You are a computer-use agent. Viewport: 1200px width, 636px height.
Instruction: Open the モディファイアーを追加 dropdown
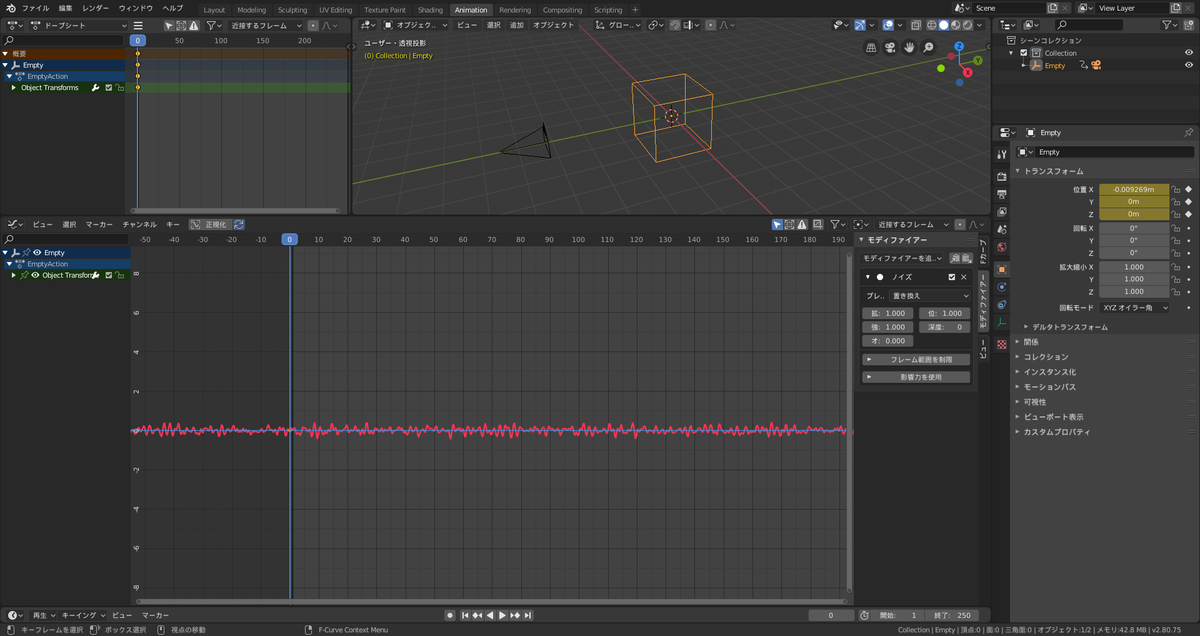[x=903, y=258]
